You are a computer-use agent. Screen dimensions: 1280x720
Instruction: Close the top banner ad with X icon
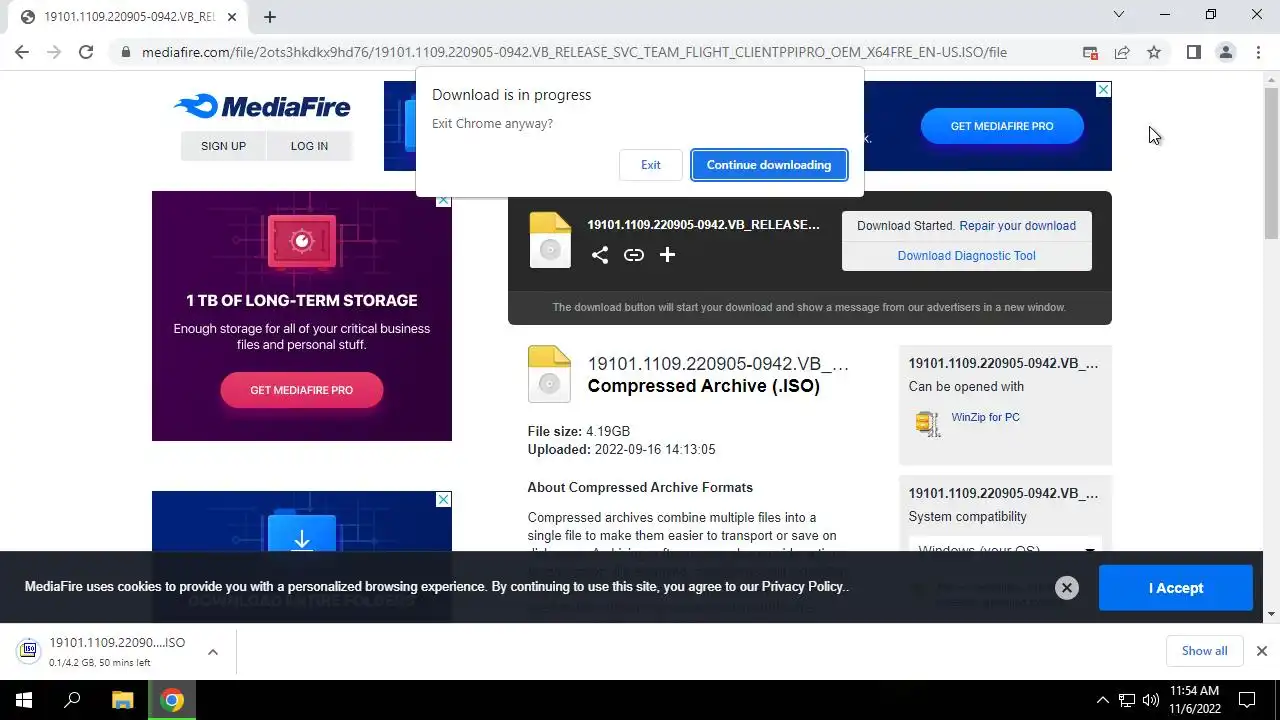point(1103,90)
